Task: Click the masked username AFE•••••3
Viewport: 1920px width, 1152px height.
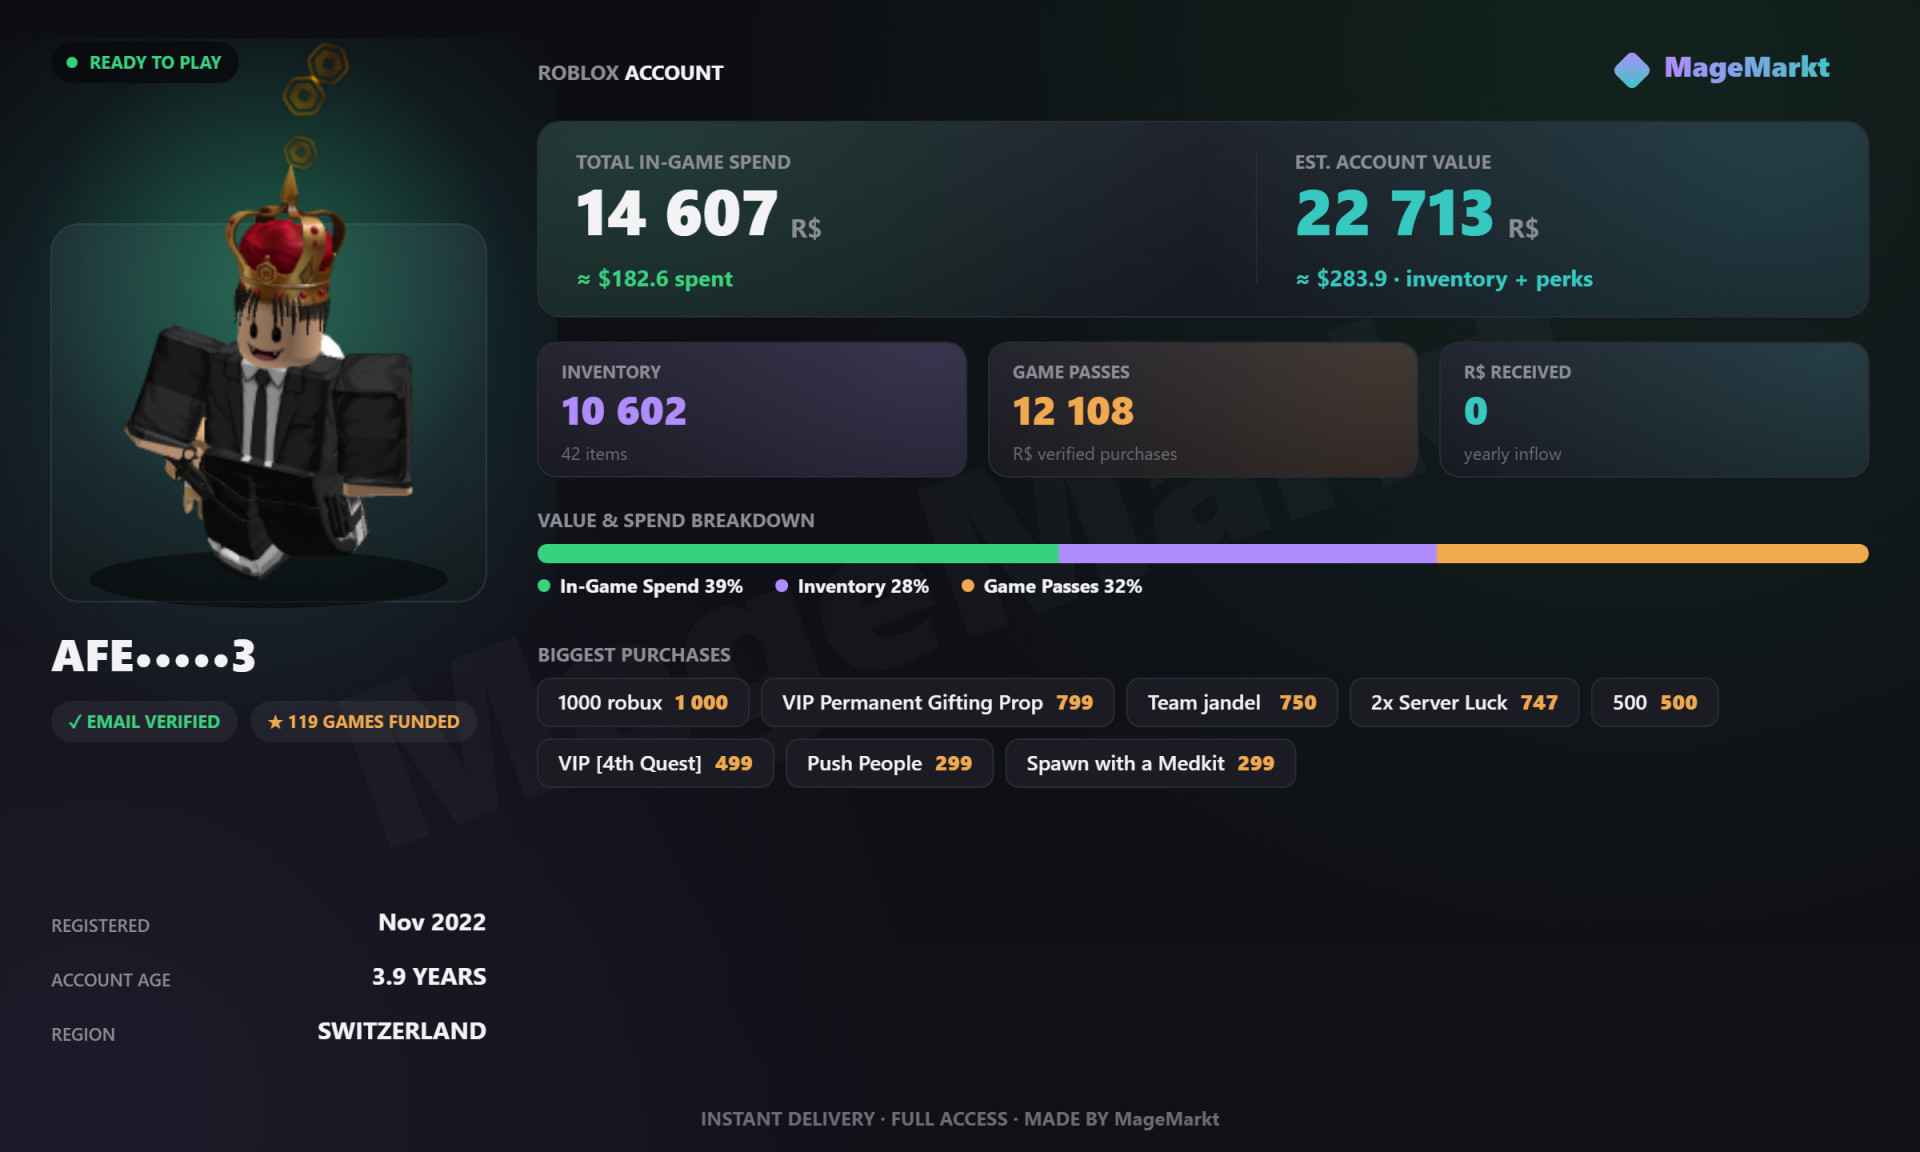Action: coord(154,657)
